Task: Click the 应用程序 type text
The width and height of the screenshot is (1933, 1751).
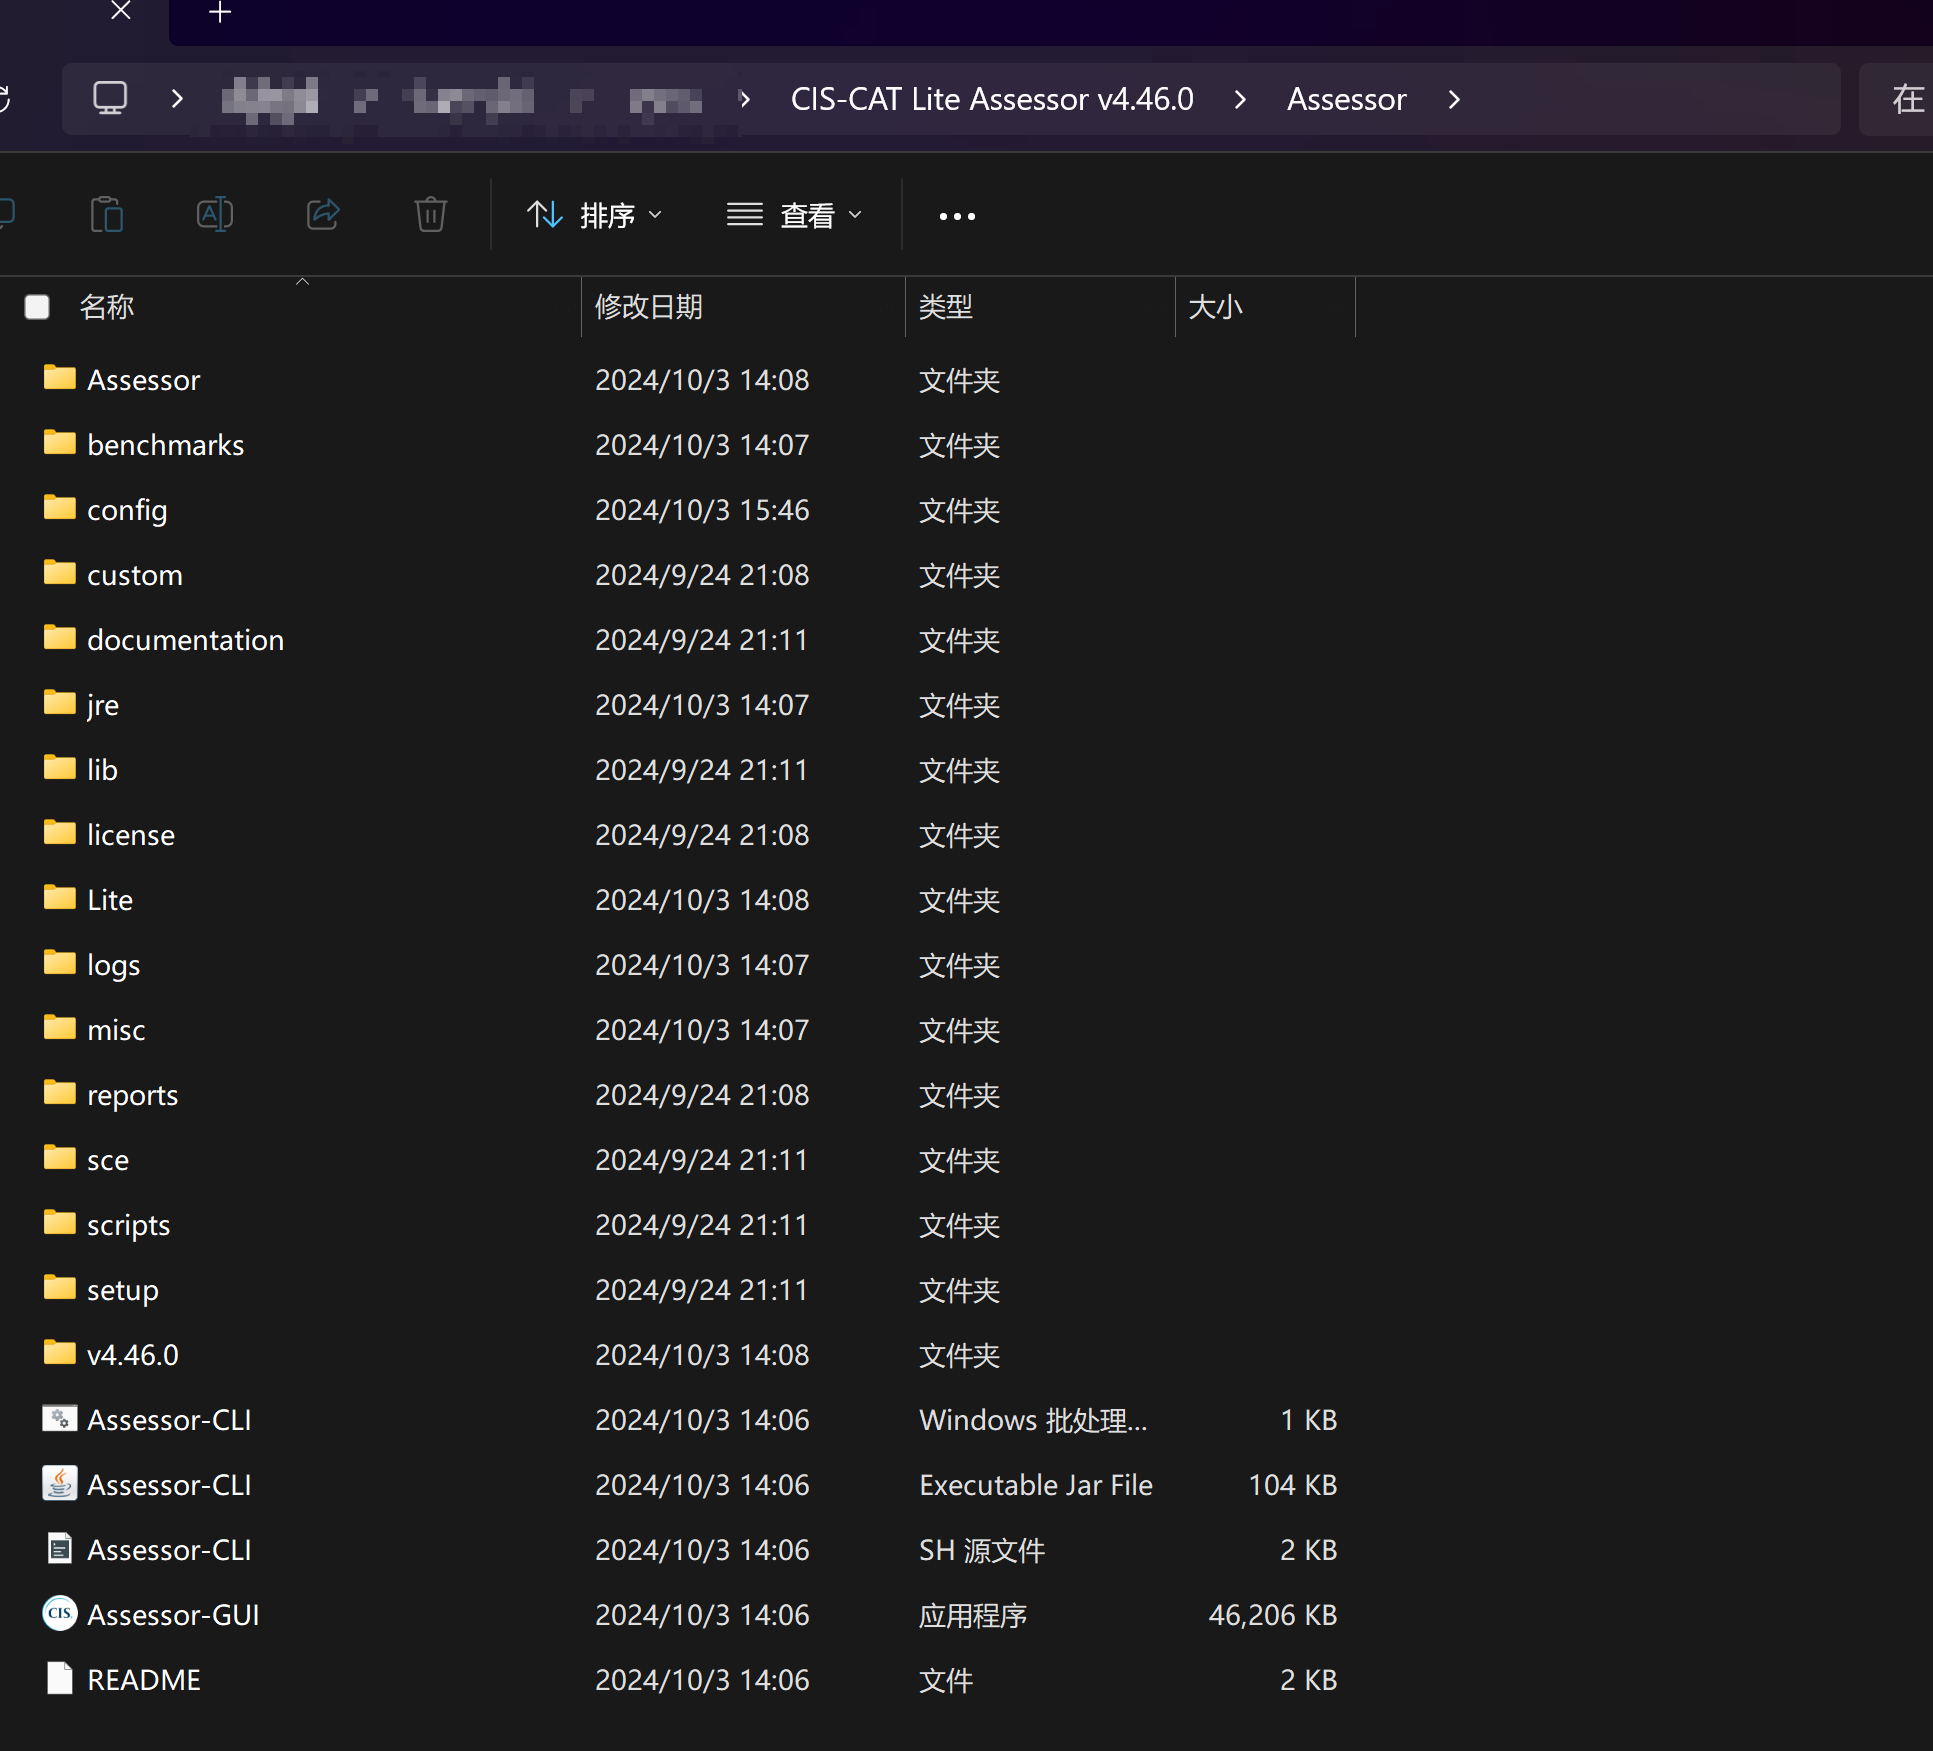Action: [973, 1615]
